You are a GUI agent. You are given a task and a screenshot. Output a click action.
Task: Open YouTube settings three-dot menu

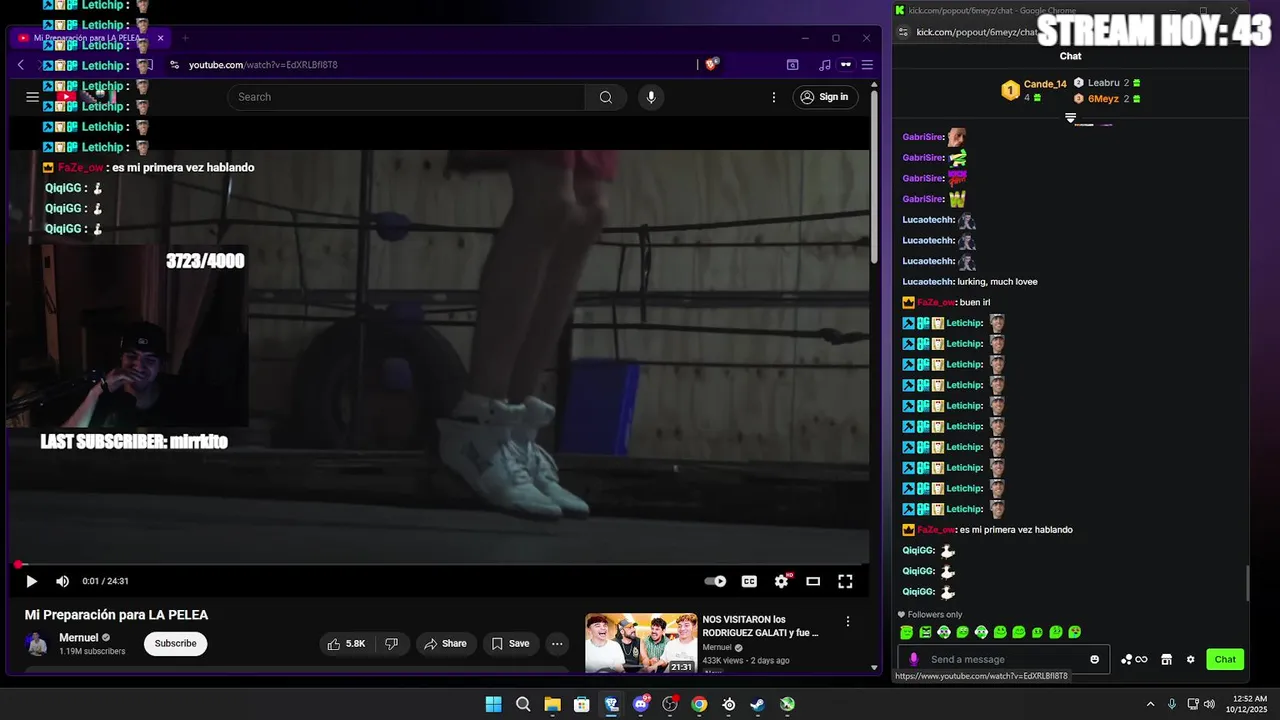click(x=773, y=97)
